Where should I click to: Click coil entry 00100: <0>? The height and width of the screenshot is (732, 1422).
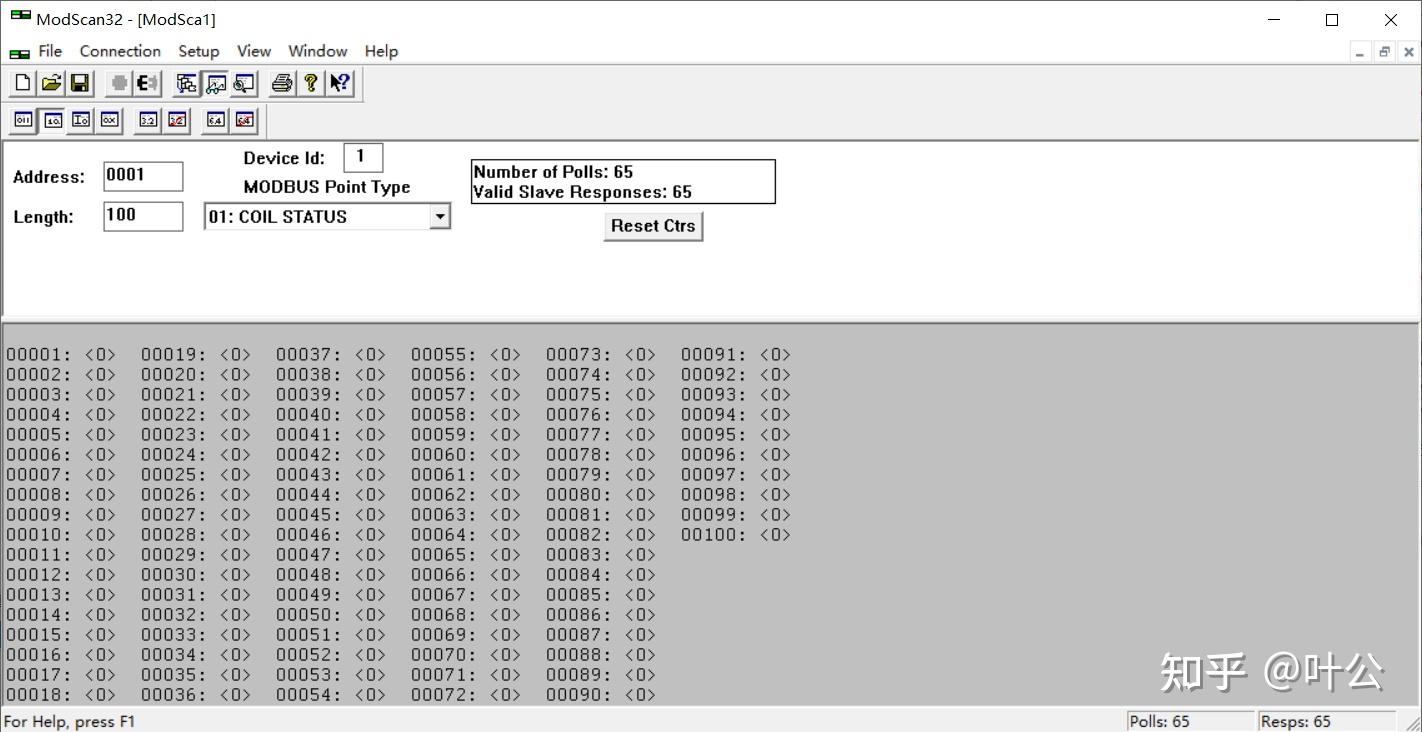pyautogui.click(x=736, y=535)
